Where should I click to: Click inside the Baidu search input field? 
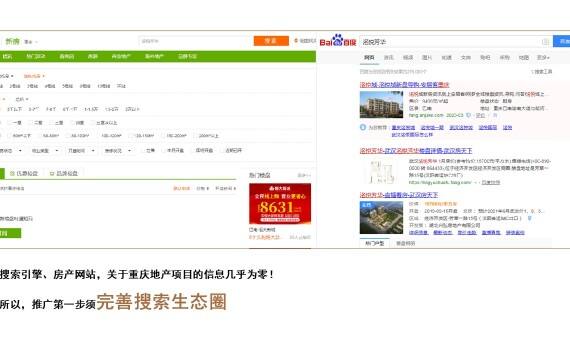tap(451, 42)
